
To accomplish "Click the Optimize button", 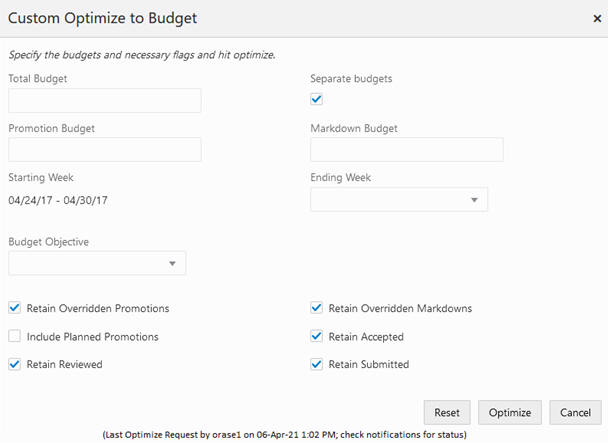I will tap(510, 412).
